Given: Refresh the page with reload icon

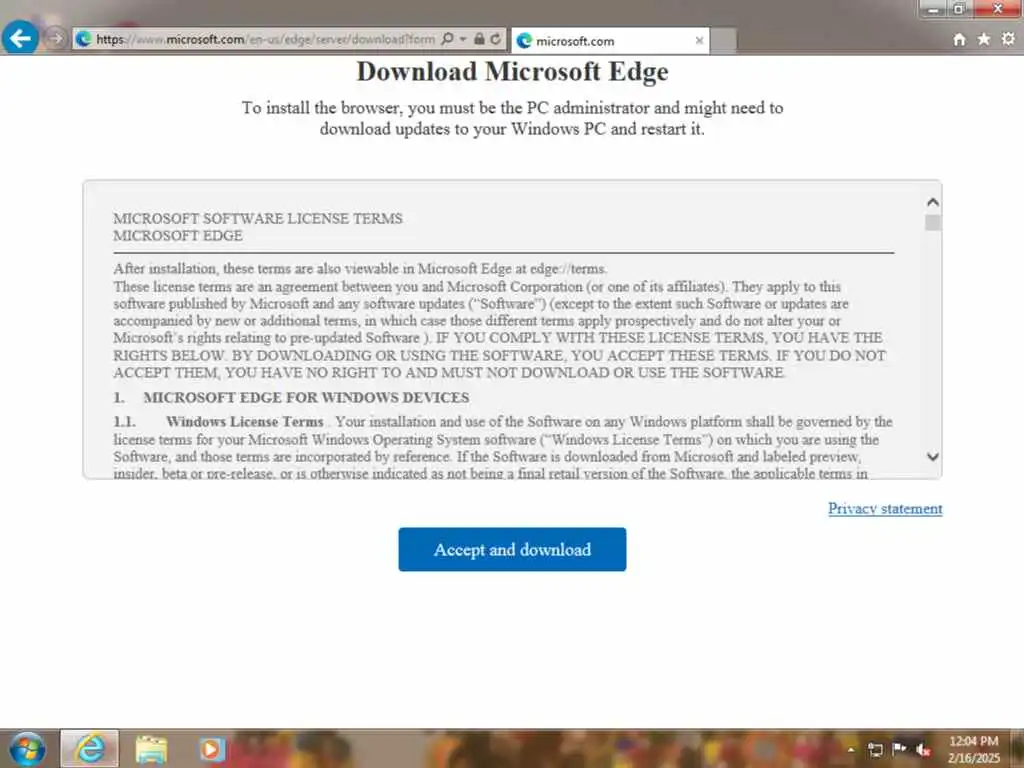Looking at the screenshot, I should pos(496,39).
